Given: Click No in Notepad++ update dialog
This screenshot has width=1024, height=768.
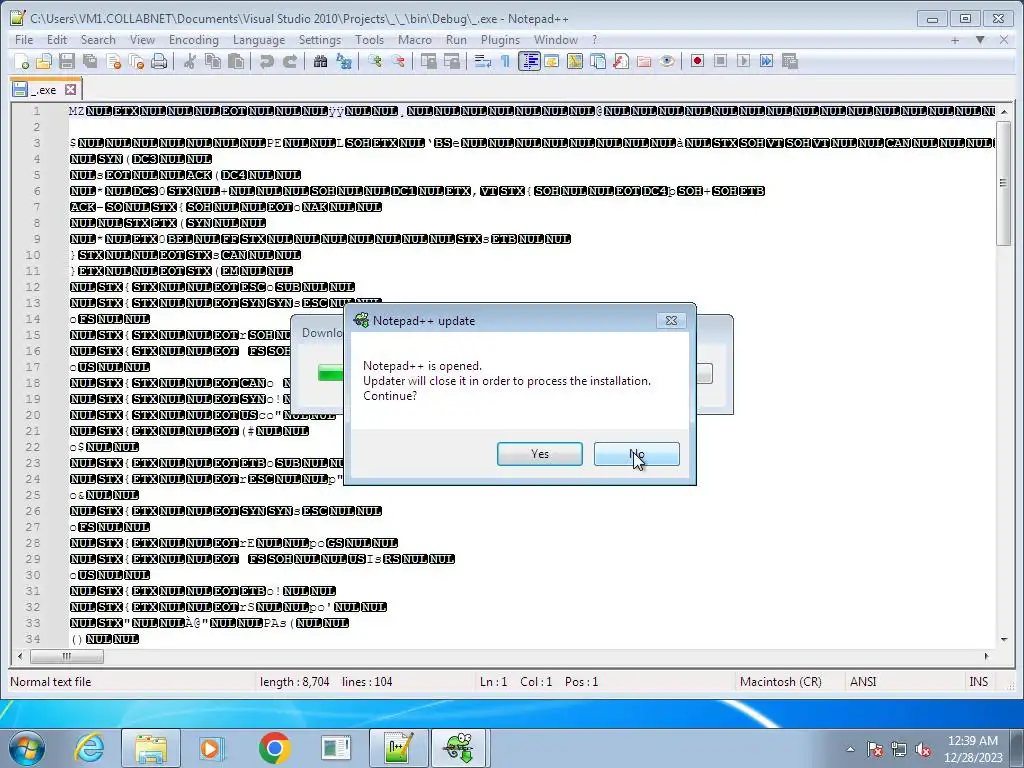Looking at the screenshot, I should (x=637, y=454).
